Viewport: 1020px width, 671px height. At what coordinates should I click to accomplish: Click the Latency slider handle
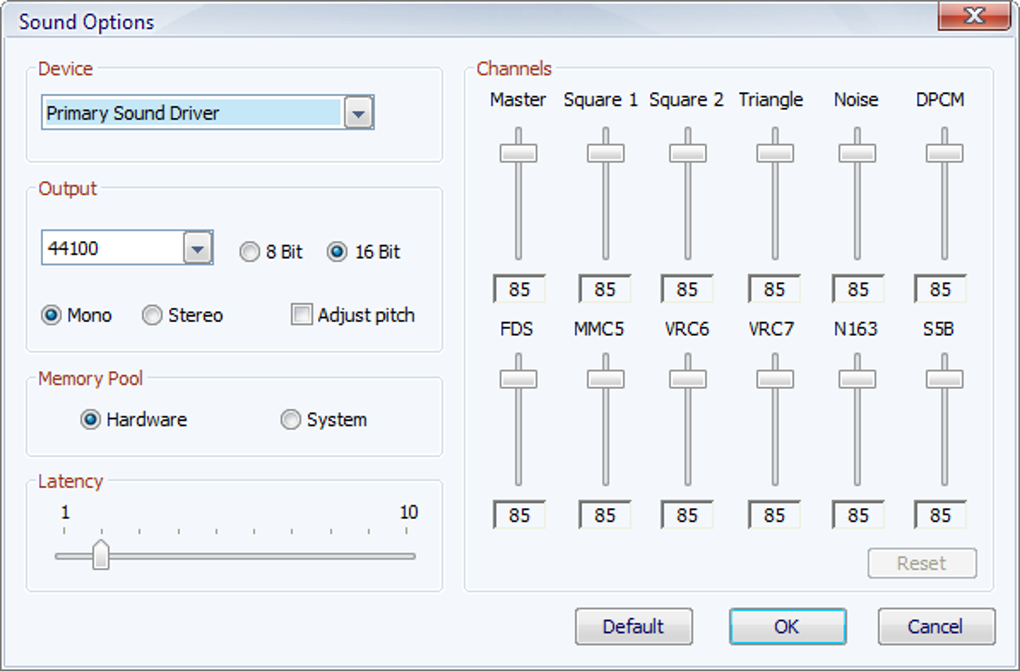[100, 555]
